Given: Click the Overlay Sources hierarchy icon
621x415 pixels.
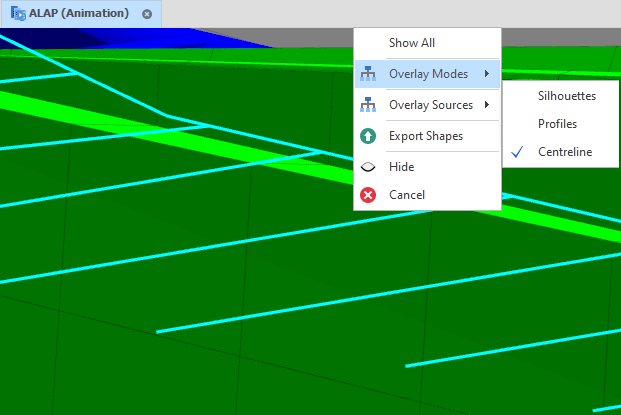Looking at the screenshot, I should 368,105.
